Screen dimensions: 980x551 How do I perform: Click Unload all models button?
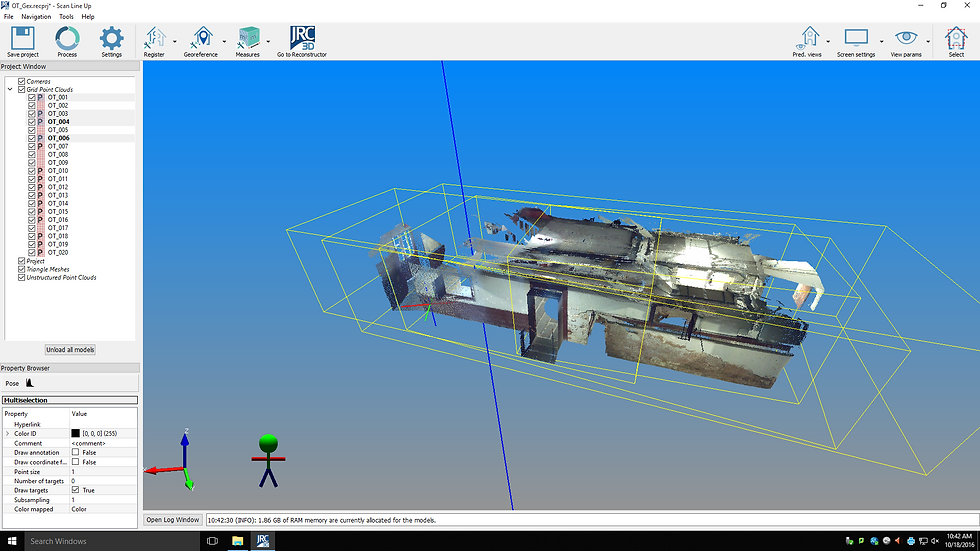[x=70, y=350]
